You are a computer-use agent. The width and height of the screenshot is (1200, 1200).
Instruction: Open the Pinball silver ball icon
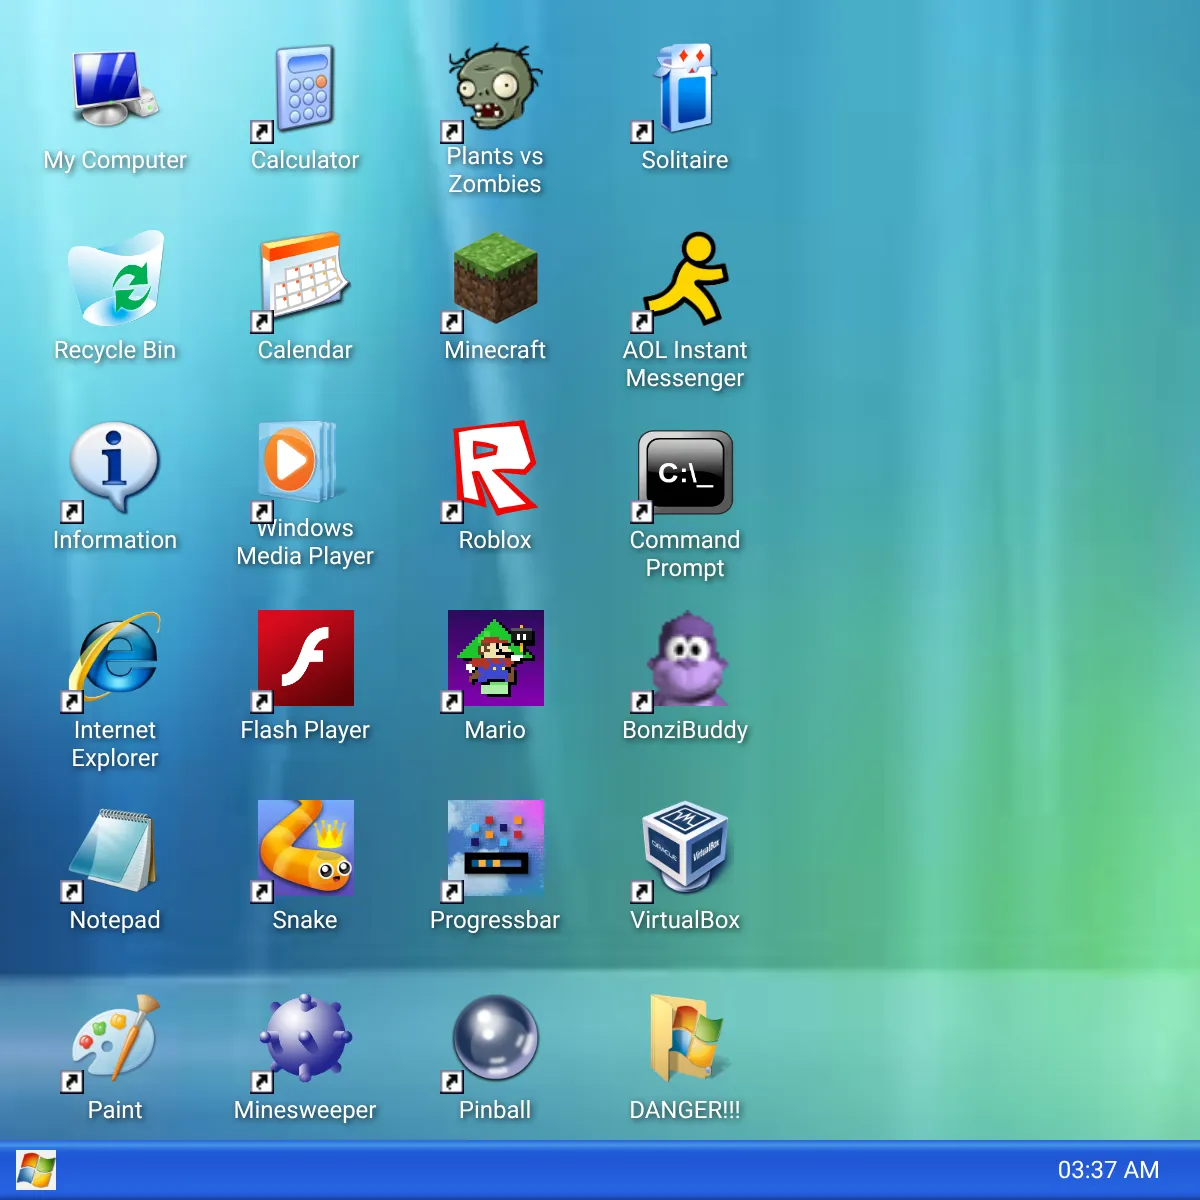[x=495, y=1038]
